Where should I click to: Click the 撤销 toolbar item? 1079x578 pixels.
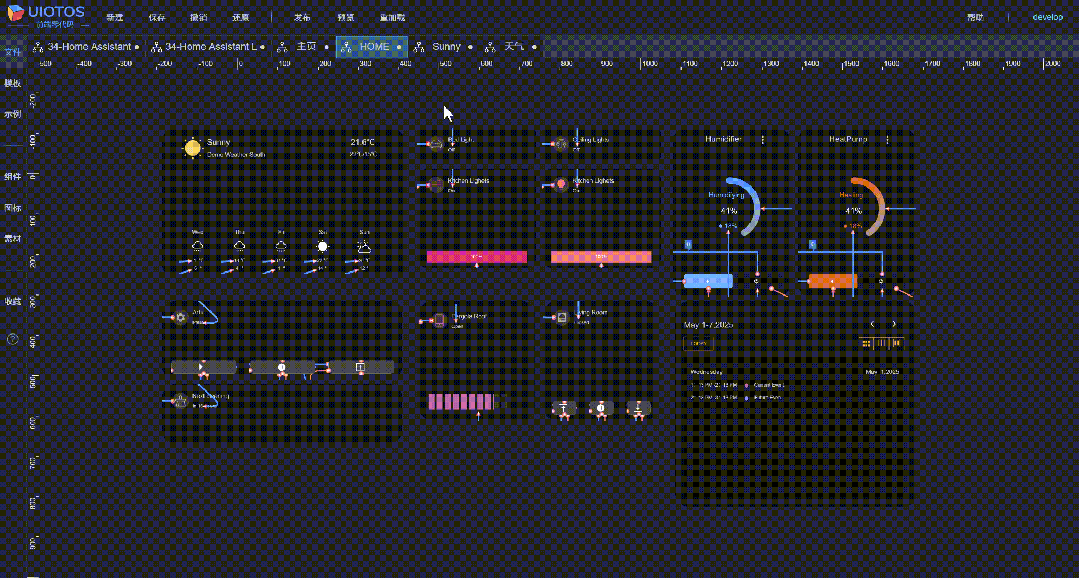pos(199,17)
